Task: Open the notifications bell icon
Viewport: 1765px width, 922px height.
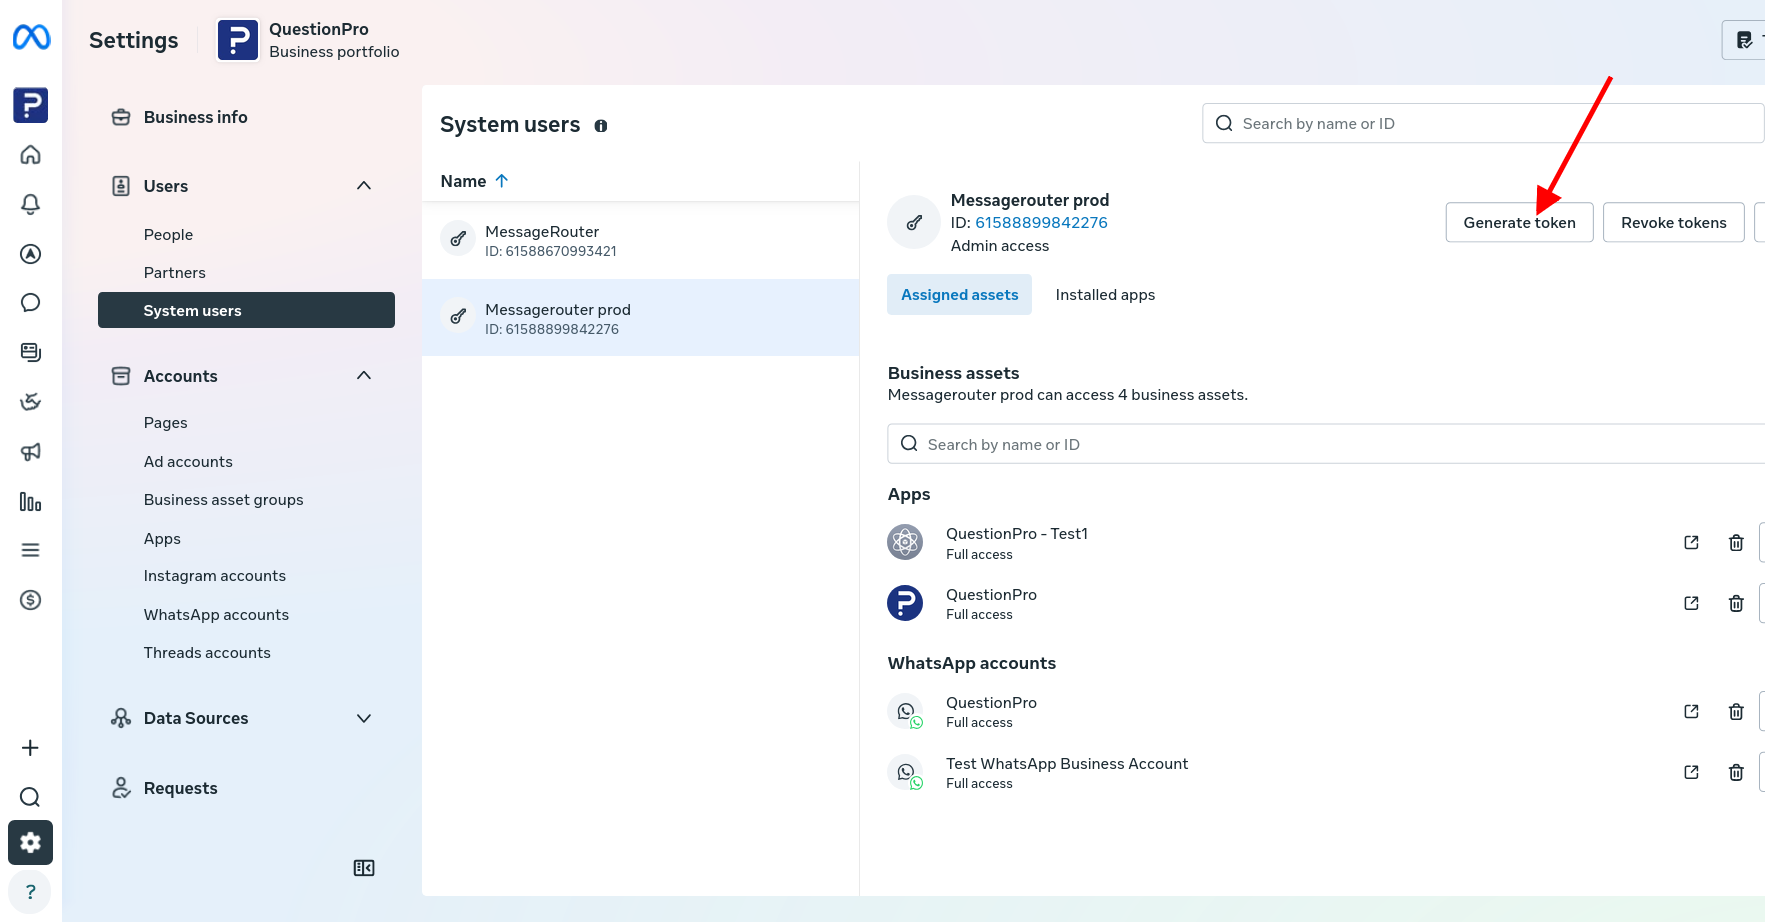Action: point(30,204)
